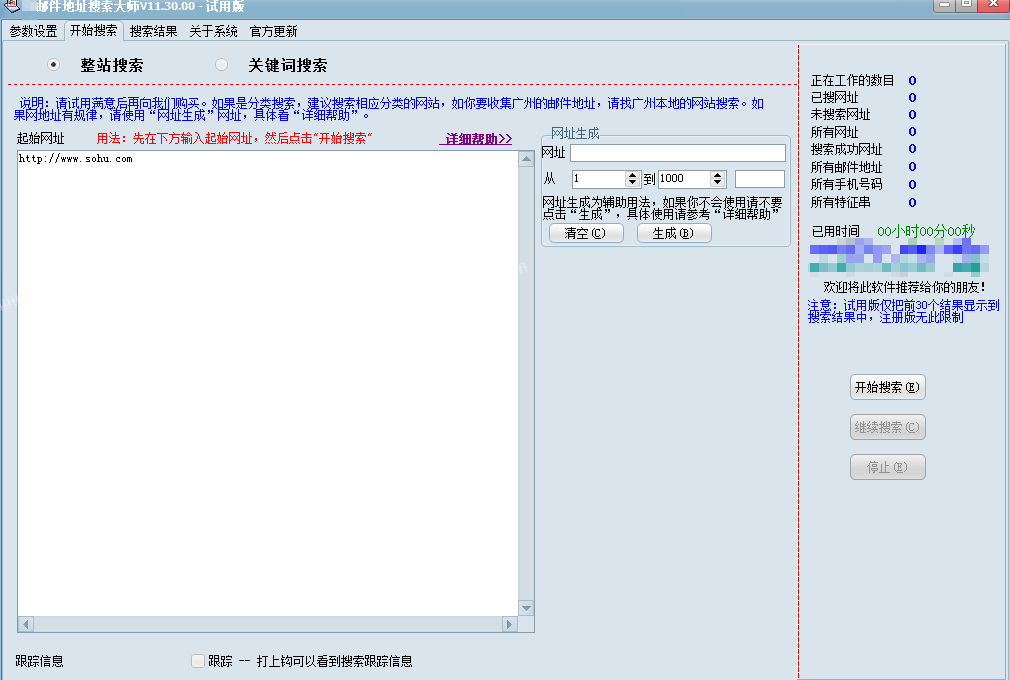Decrease the 从 start value spinner

coord(632,183)
